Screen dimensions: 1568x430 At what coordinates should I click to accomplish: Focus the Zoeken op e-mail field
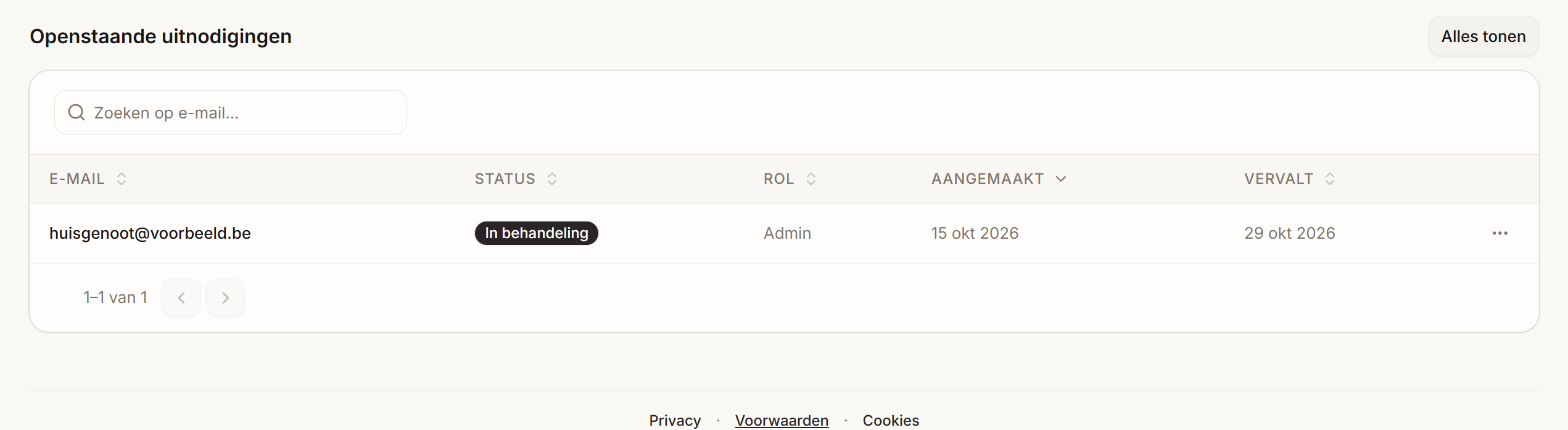[230, 113]
